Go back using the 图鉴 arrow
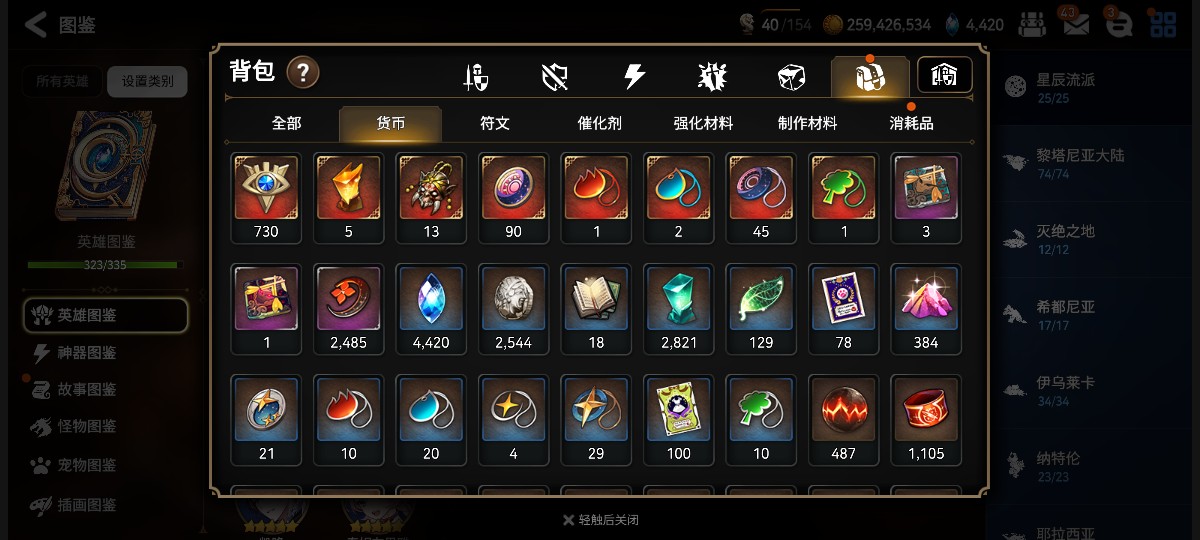Image resolution: width=1200 pixels, height=540 pixels. click(x=60, y=25)
